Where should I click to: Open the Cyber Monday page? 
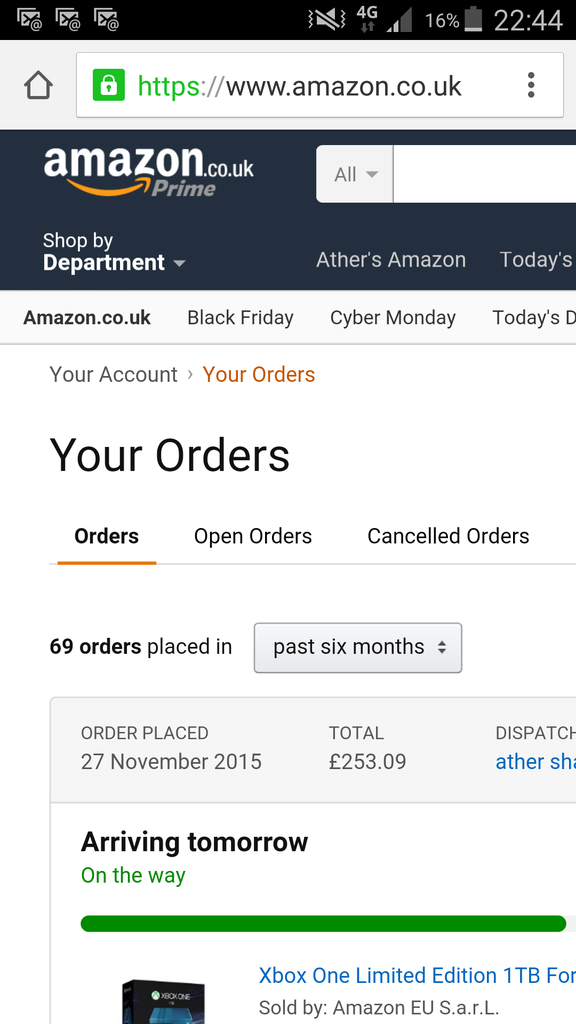tap(392, 317)
